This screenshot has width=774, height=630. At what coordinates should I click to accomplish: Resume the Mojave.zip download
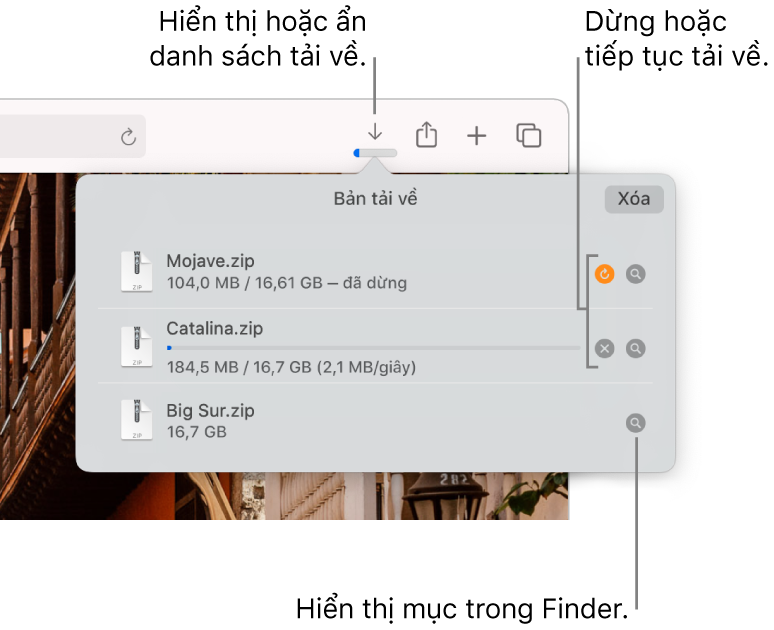tap(605, 274)
